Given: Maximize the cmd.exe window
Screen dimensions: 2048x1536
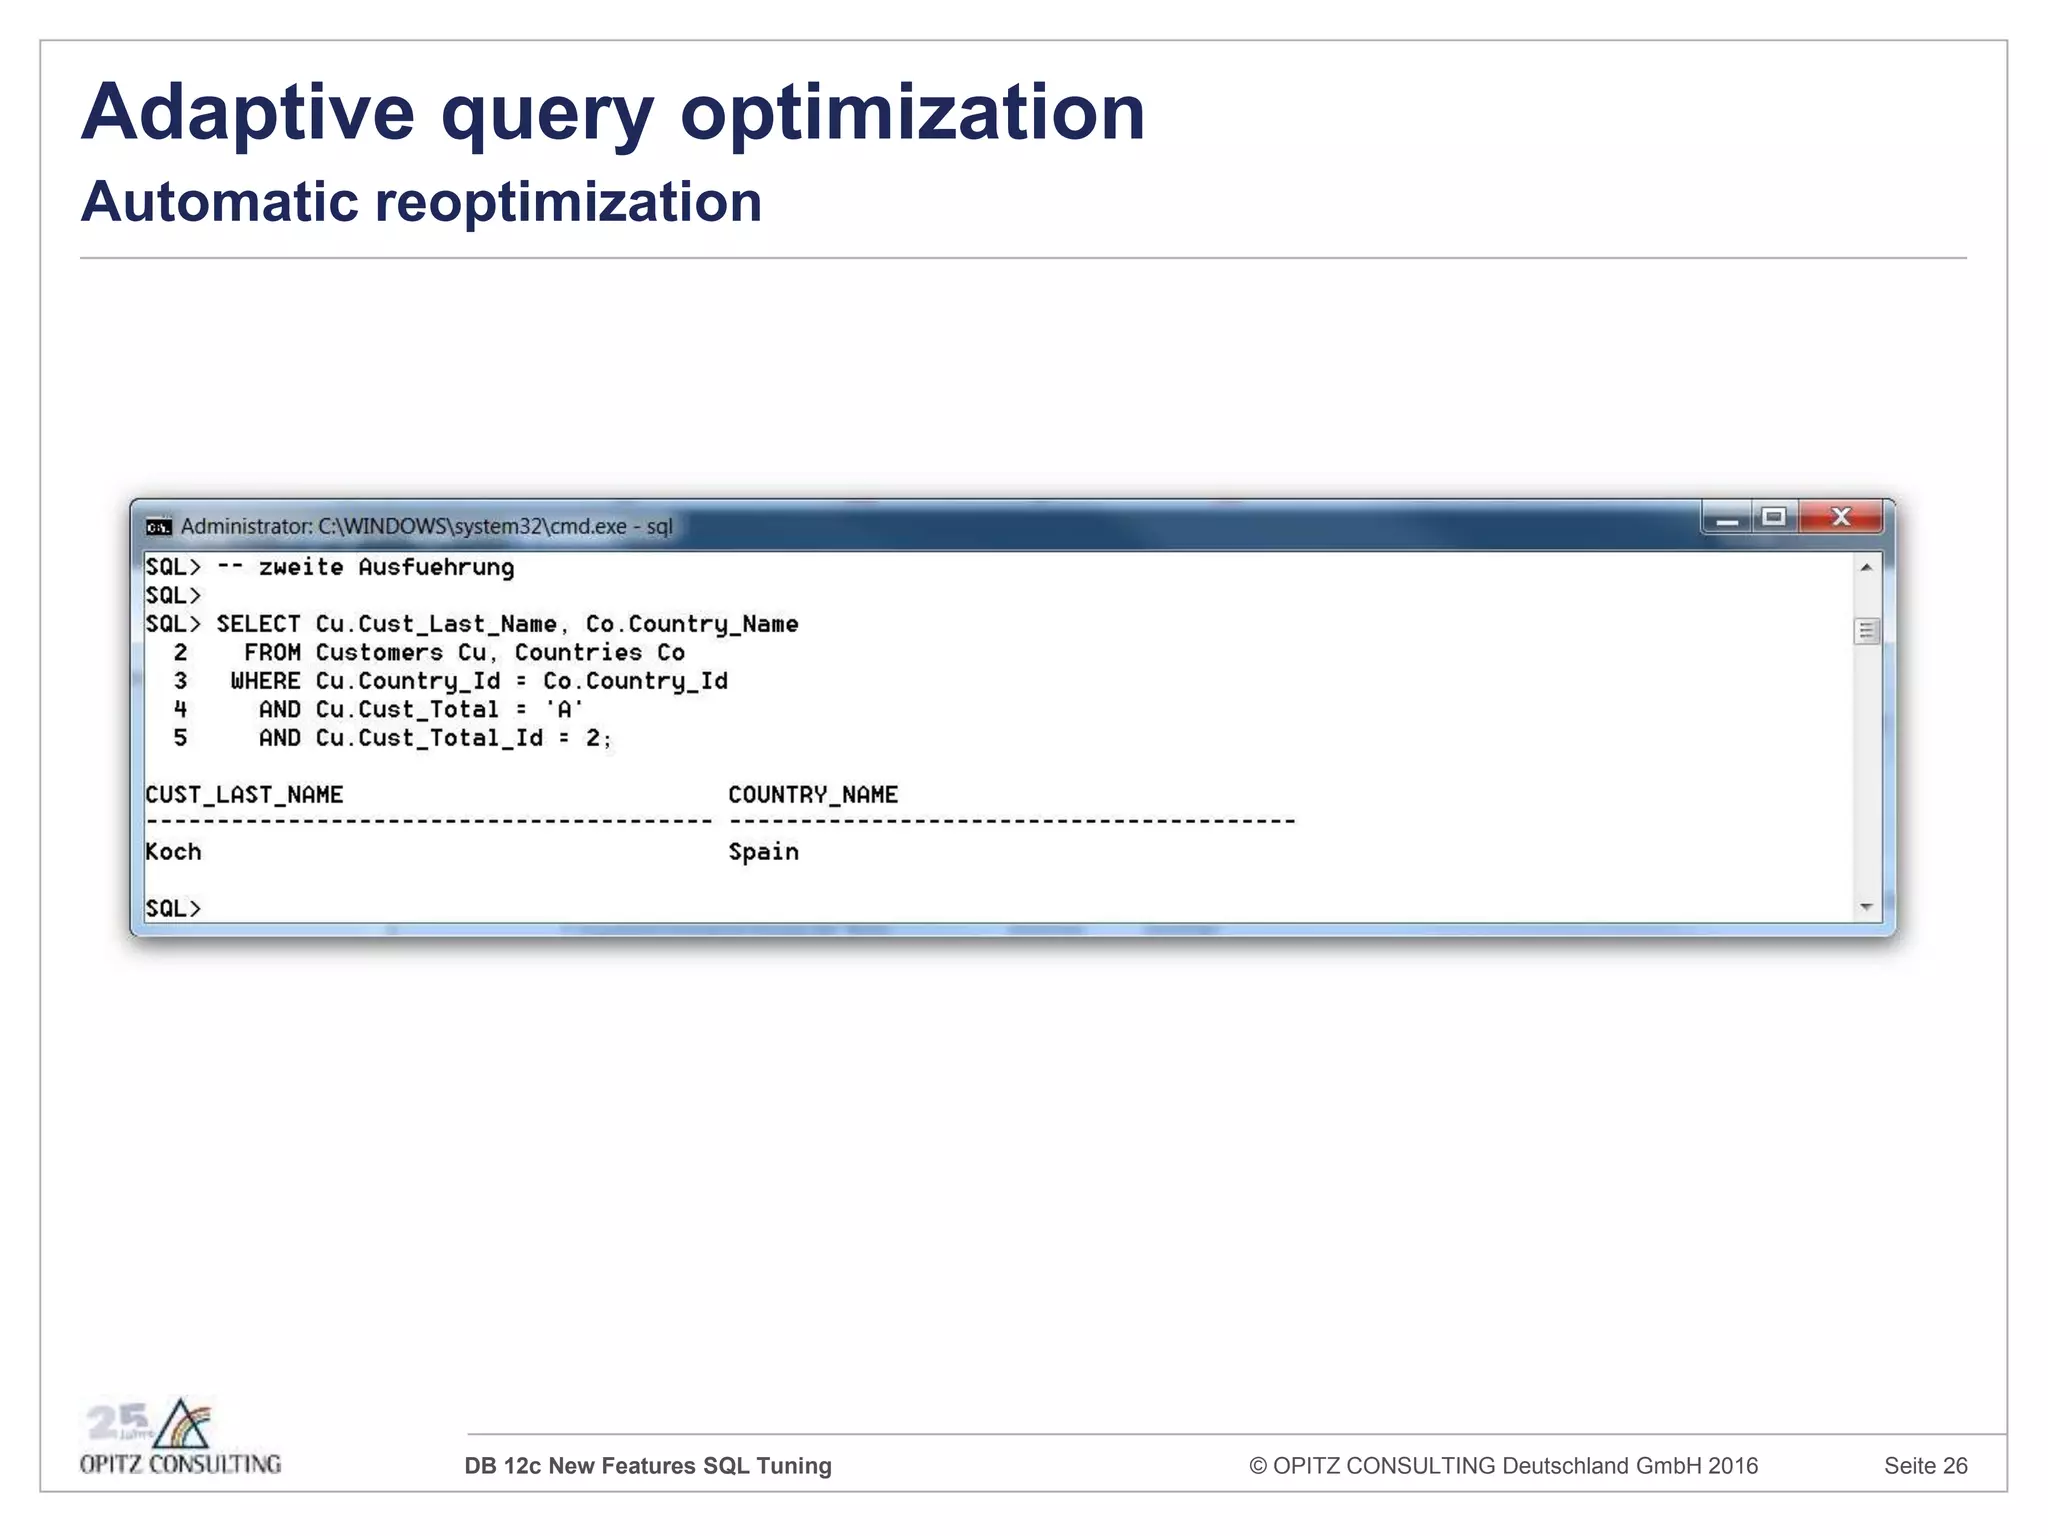Looking at the screenshot, I should [x=1775, y=517].
